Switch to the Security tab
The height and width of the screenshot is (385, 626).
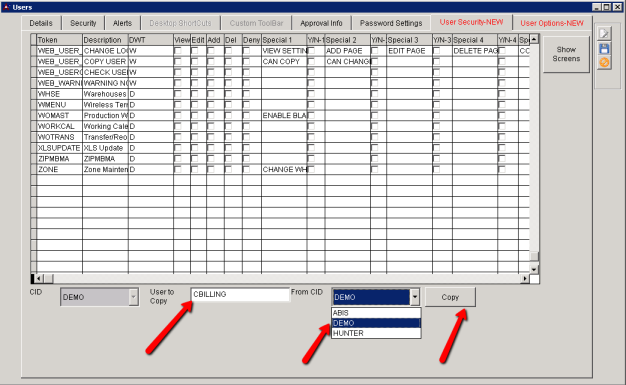pos(83,23)
